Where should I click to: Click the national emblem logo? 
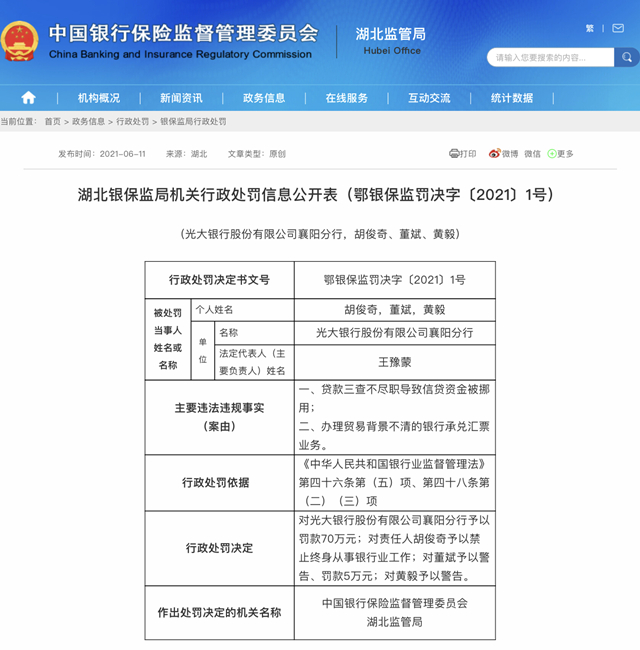point(19,41)
